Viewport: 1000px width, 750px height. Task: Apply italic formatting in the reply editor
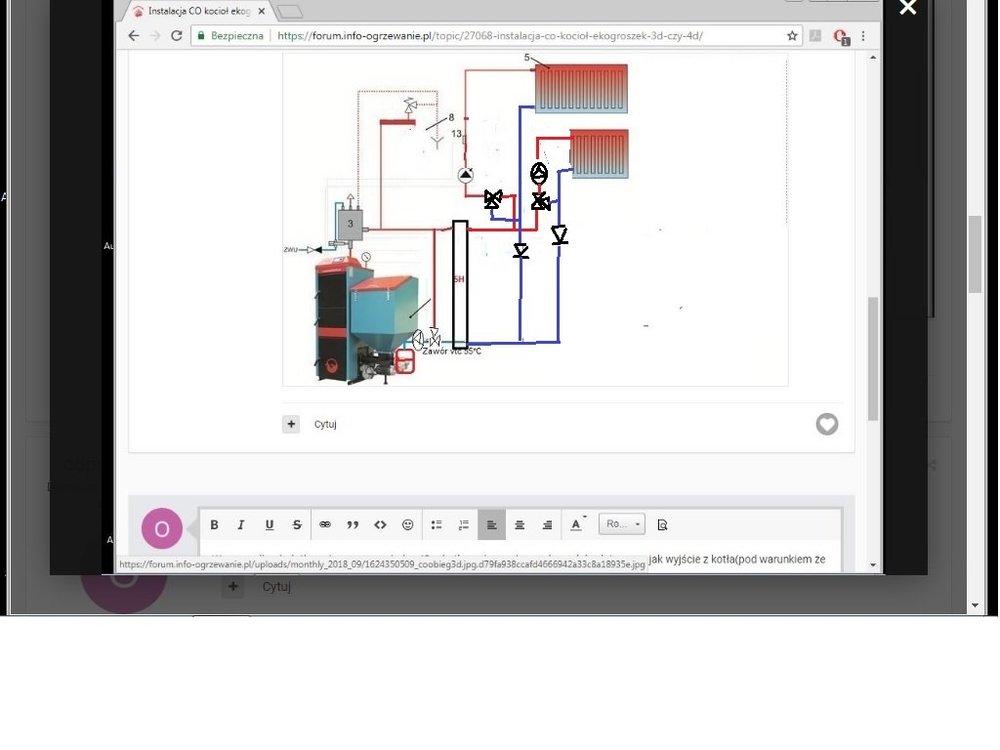(241, 525)
